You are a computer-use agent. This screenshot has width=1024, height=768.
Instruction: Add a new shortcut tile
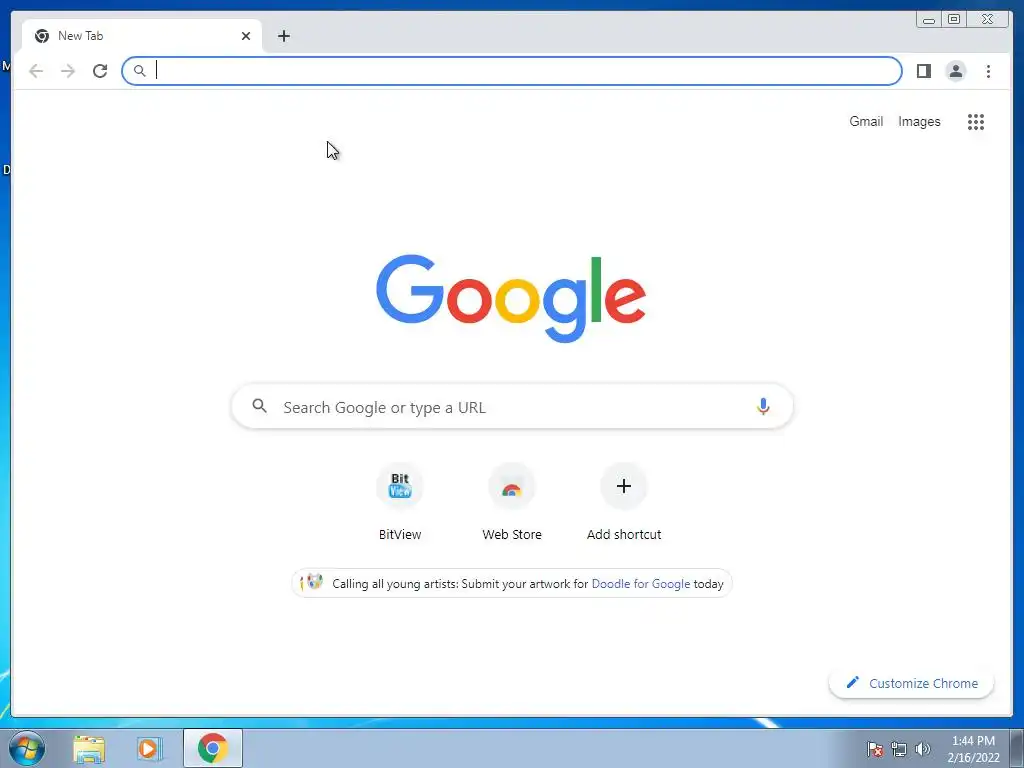[624, 502]
